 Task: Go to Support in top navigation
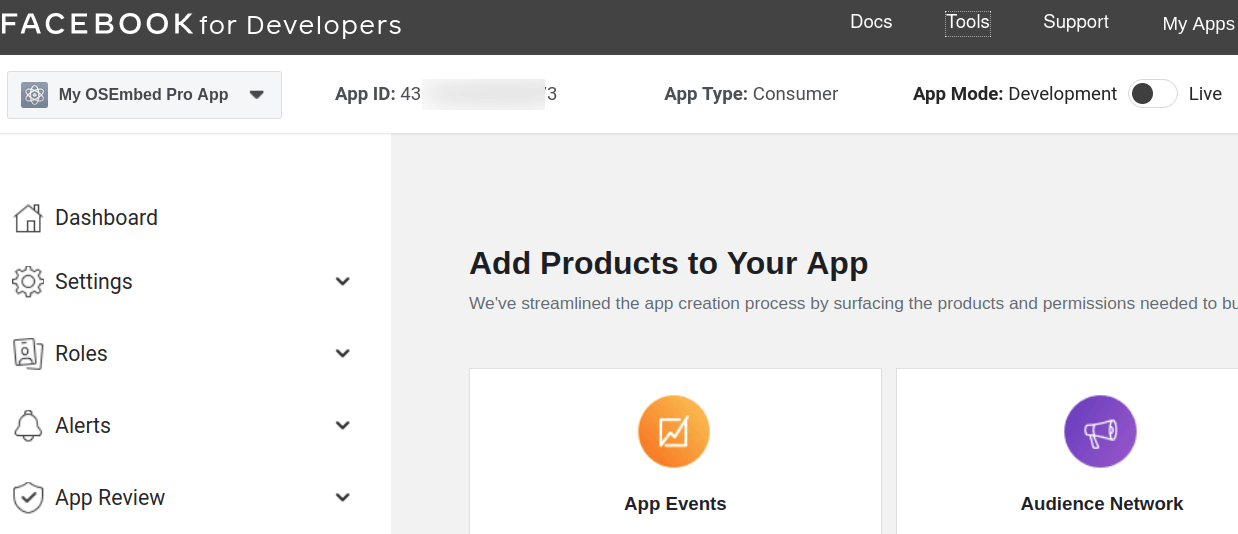tap(1075, 22)
